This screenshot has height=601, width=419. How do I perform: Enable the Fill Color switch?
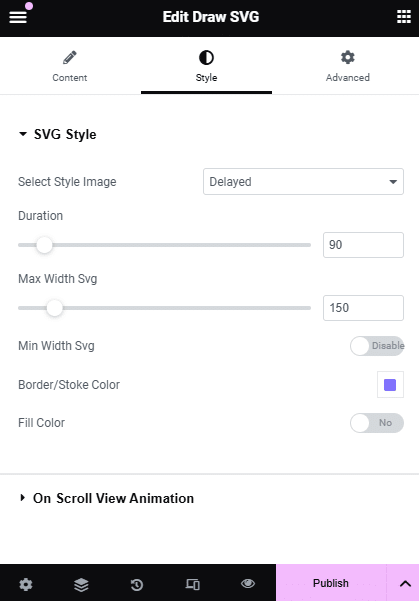click(377, 423)
